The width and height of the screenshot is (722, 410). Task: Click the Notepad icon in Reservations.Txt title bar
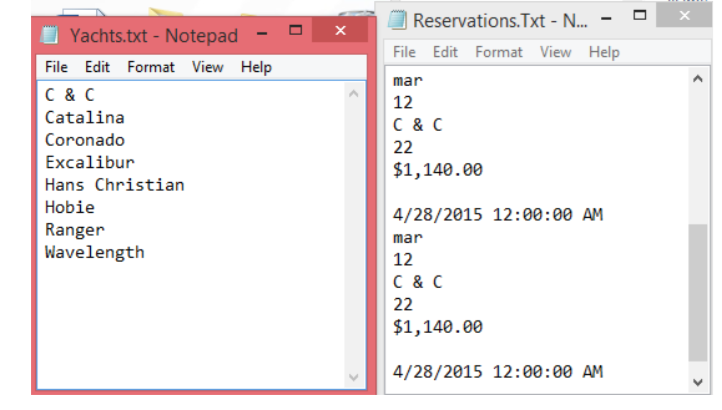pos(398,19)
